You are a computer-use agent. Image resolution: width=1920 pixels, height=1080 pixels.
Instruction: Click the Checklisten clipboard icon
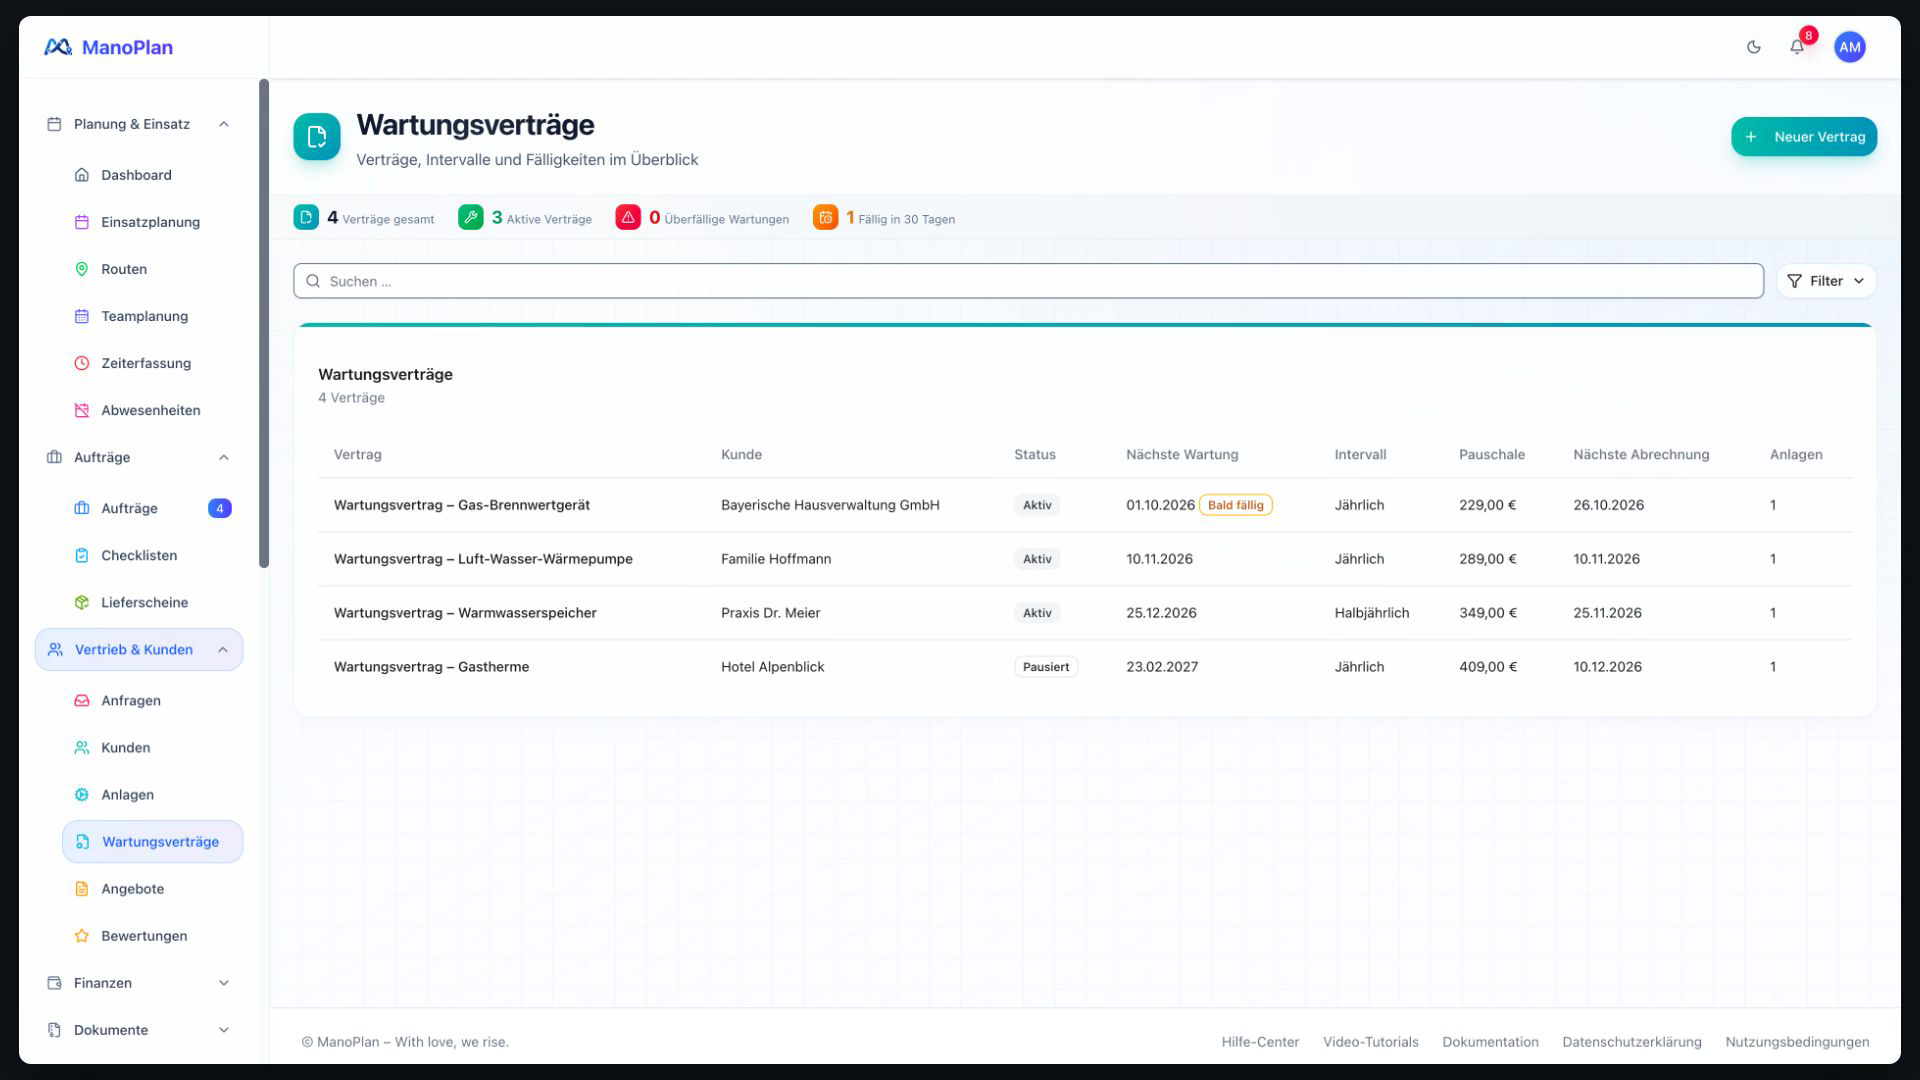82,555
